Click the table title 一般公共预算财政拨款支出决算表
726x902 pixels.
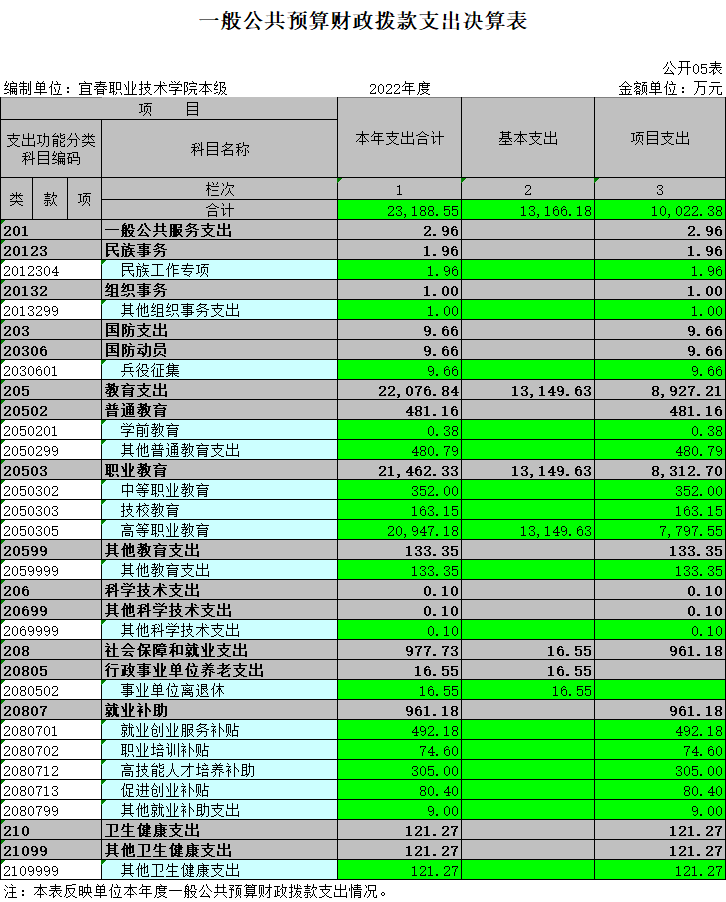point(363,21)
